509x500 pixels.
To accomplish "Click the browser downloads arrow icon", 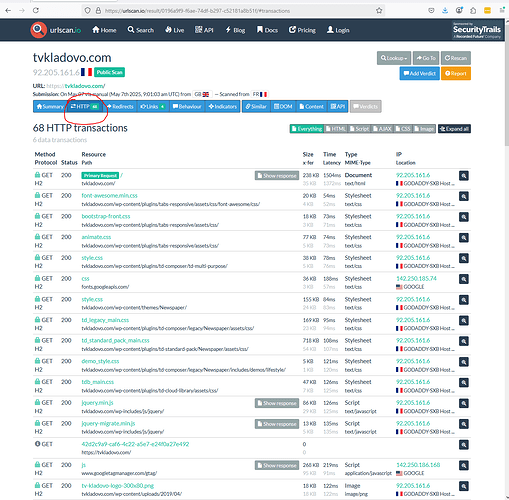I will click(x=445, y=10).
